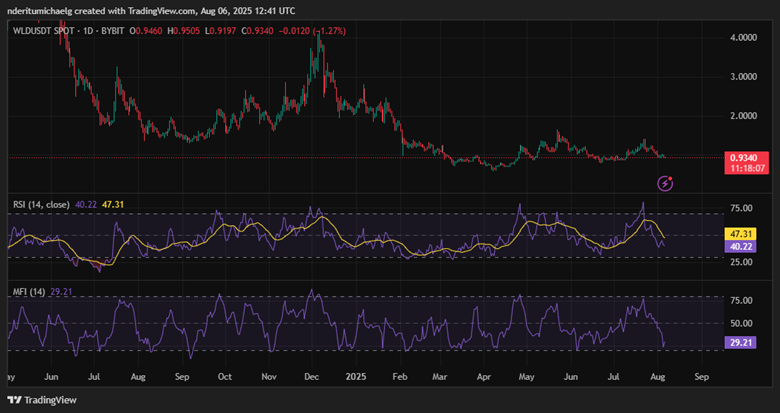This screenshot has width=780, height=413.
Task: Click the 2.0000 price axis label
Action: [x=744, y=115]
